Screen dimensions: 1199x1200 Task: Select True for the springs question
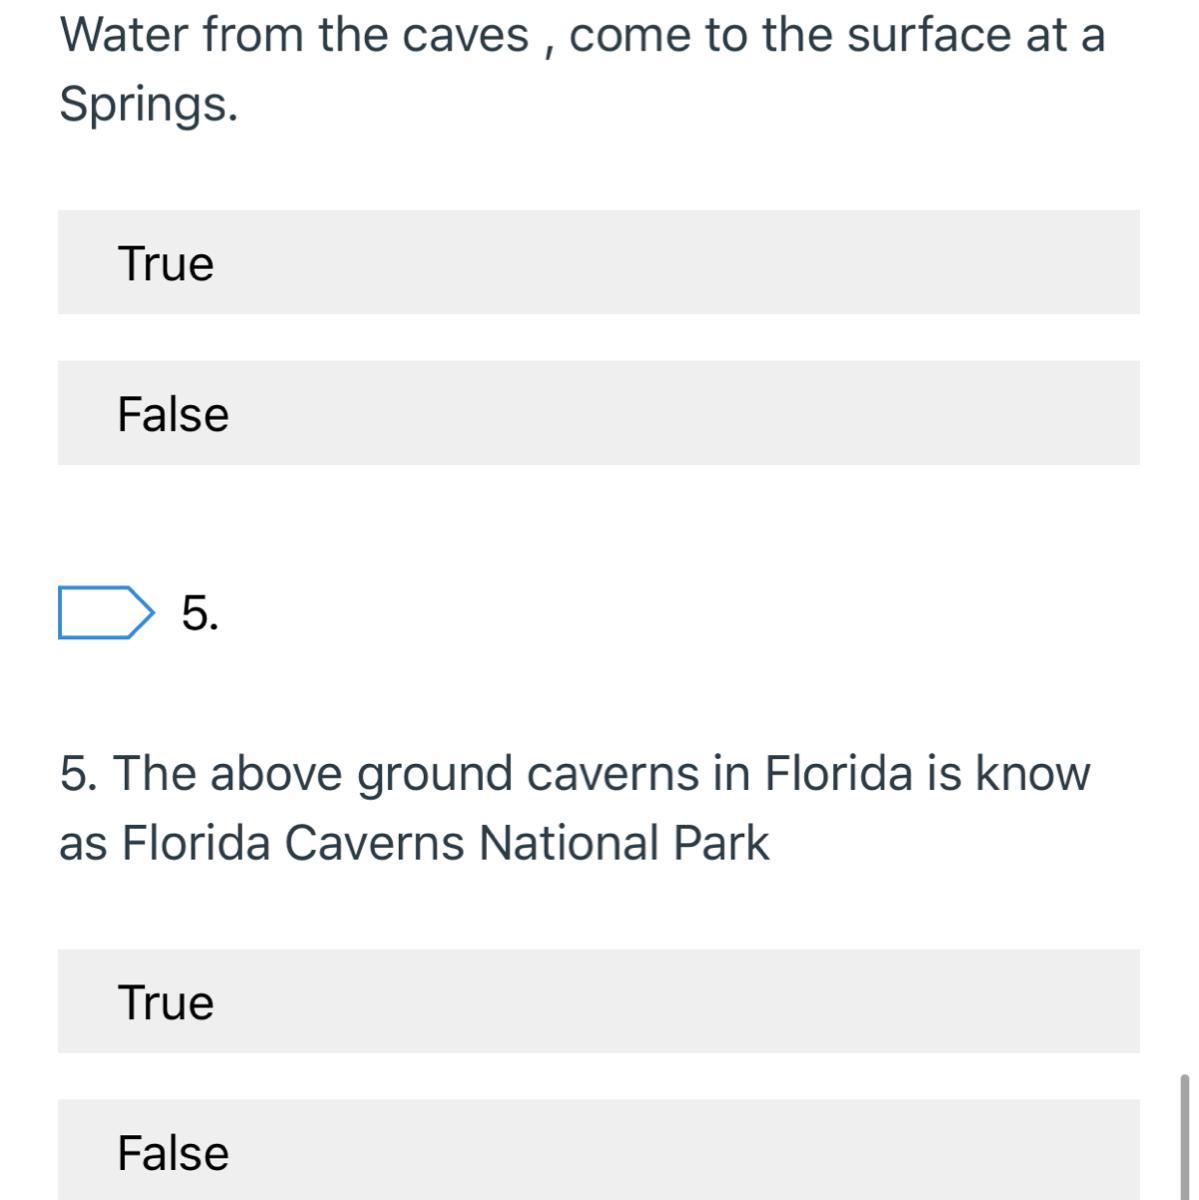point(598,263)
